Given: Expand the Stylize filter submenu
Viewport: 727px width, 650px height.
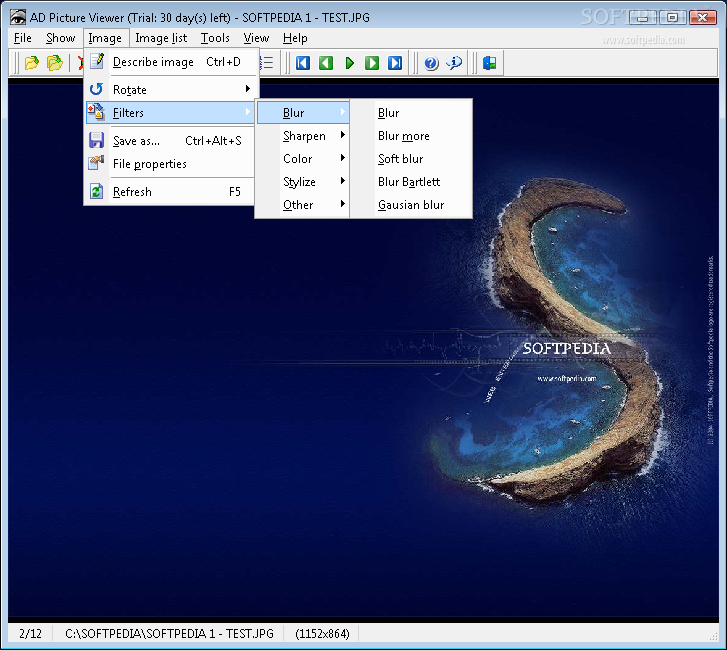Looking at the screenshot, I should coord(303,182).
